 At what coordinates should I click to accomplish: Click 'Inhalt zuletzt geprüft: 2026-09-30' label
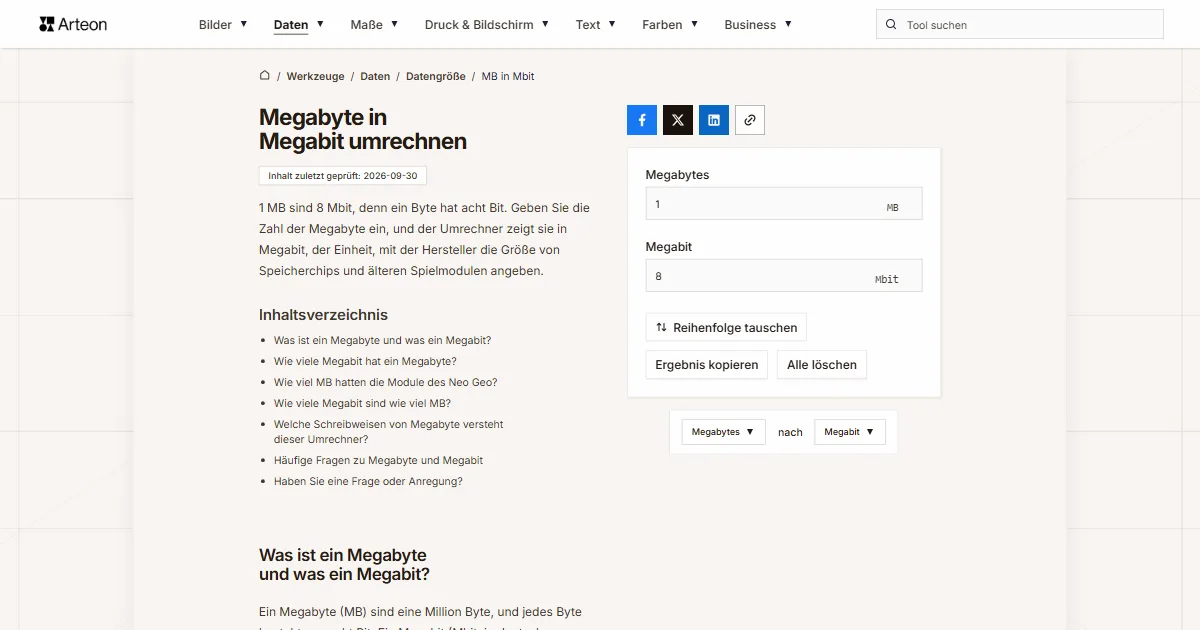(343, 175)
